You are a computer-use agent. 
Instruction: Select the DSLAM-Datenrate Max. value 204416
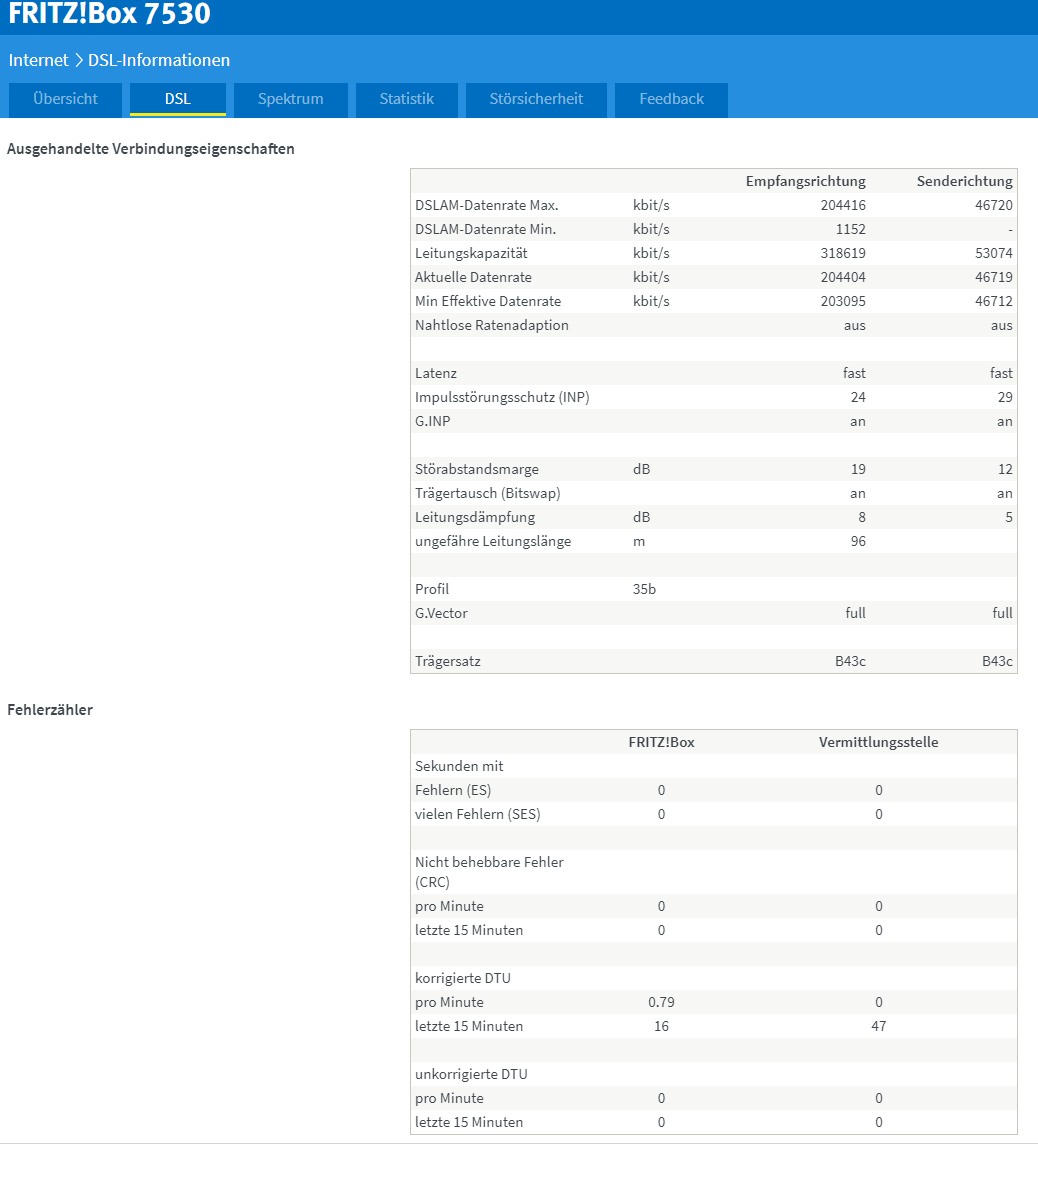[x=843, y=206]
